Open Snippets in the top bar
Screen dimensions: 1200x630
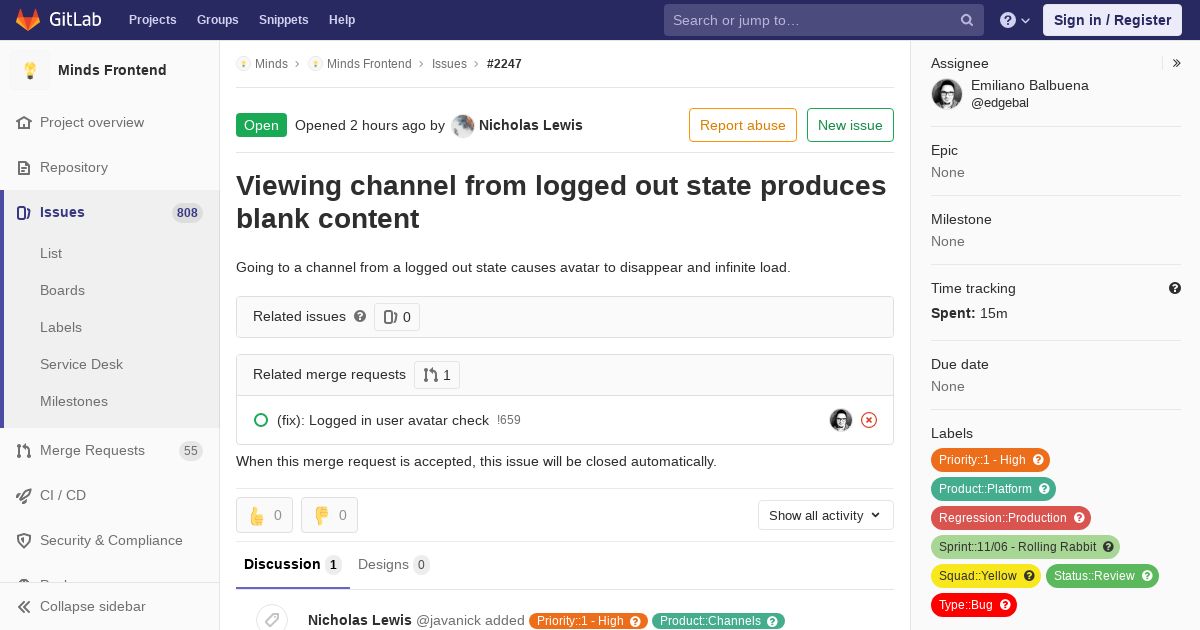[x=284, y=20]
